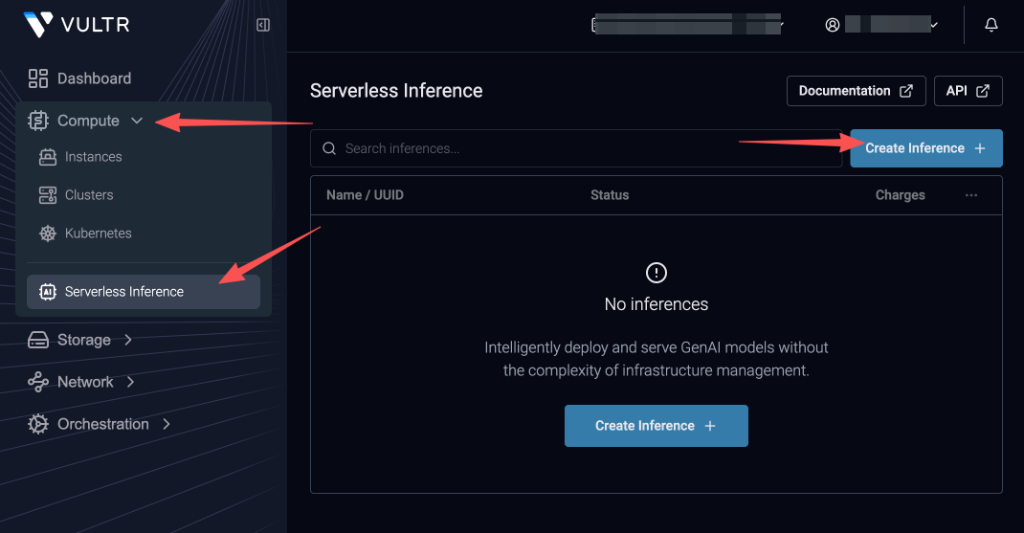Click the Serverless Inference page heading
This screenshot has width=1024, height=533.
pyautogui.click(x=396, y=91)
